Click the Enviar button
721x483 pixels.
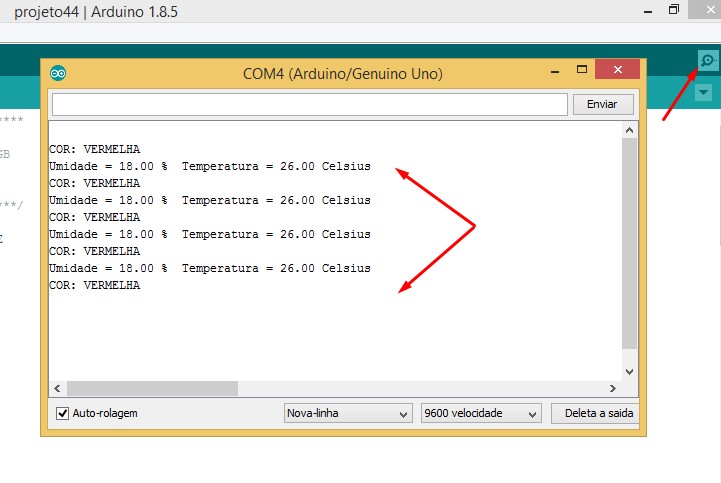[603, 104]
